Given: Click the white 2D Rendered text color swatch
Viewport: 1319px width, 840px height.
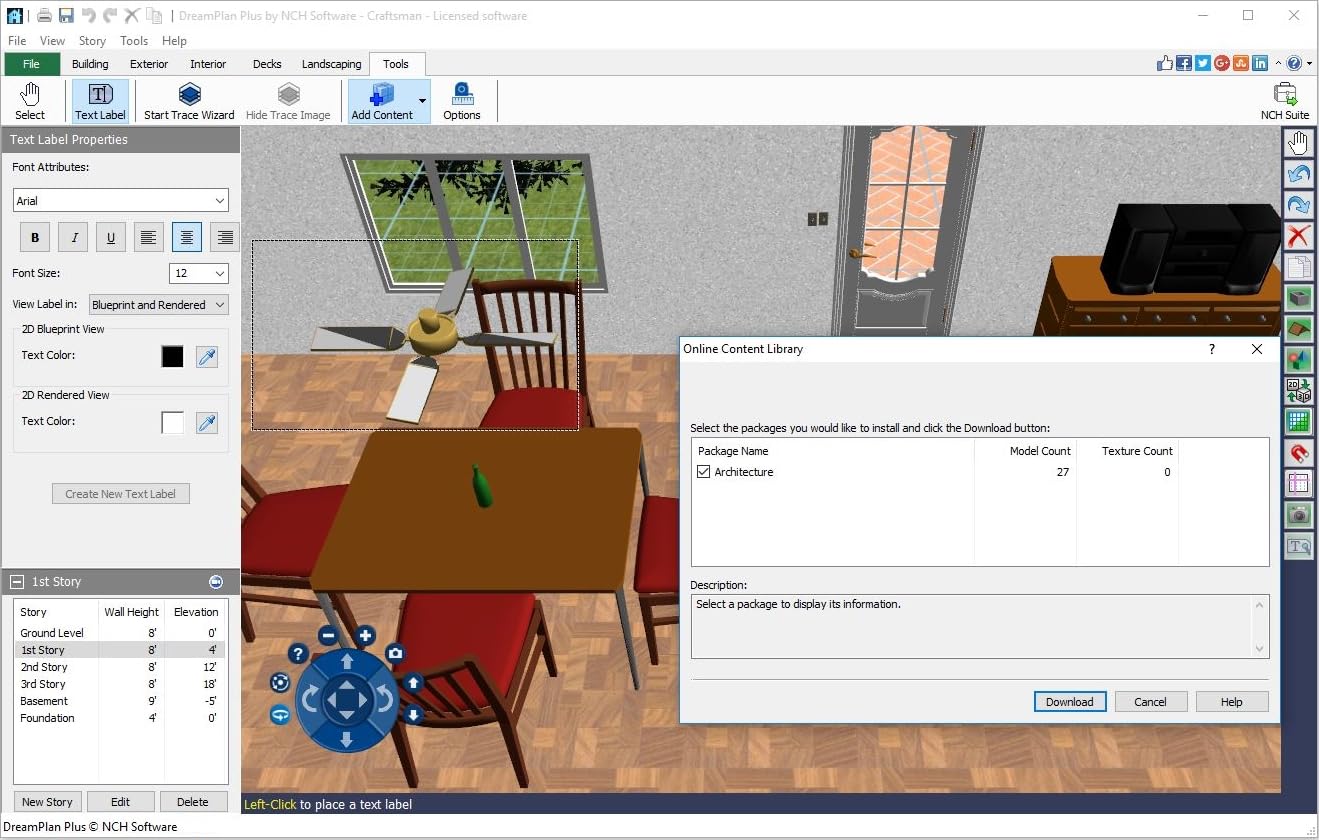Looking at the screenshot, I should click(x=173, y=422).
